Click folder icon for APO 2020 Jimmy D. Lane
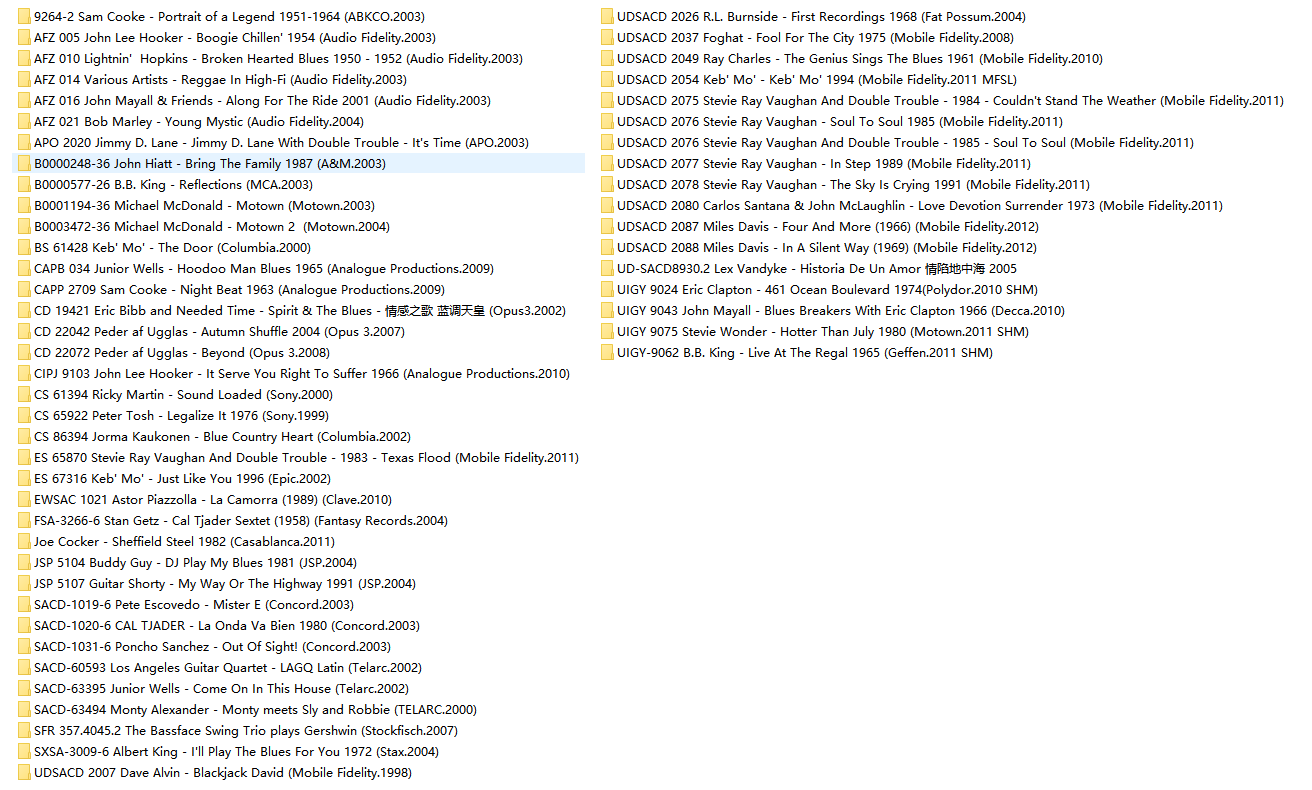The image size is (1312, 790). 24,143
